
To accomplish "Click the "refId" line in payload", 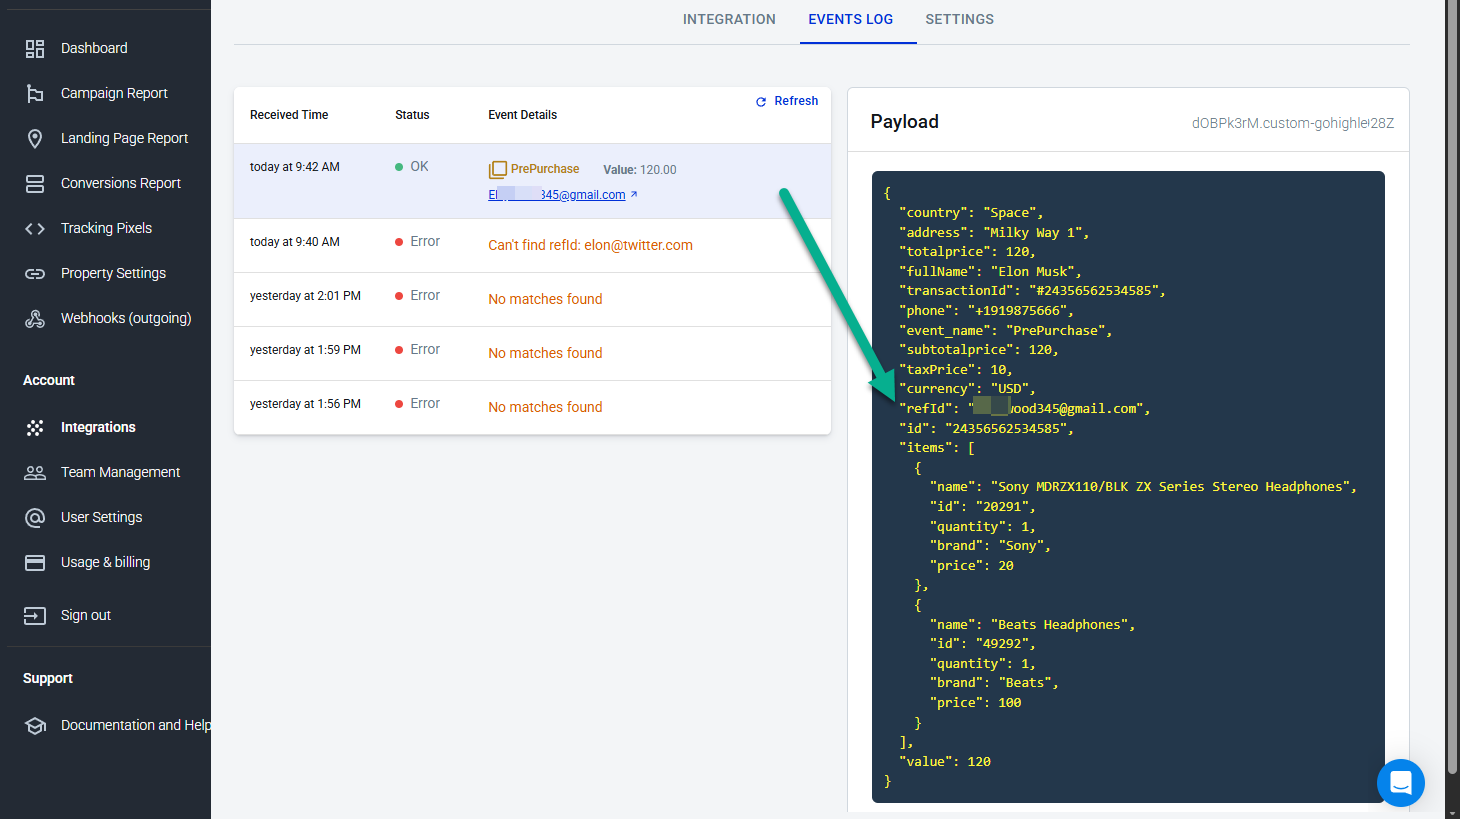I will coord(1025,409).
